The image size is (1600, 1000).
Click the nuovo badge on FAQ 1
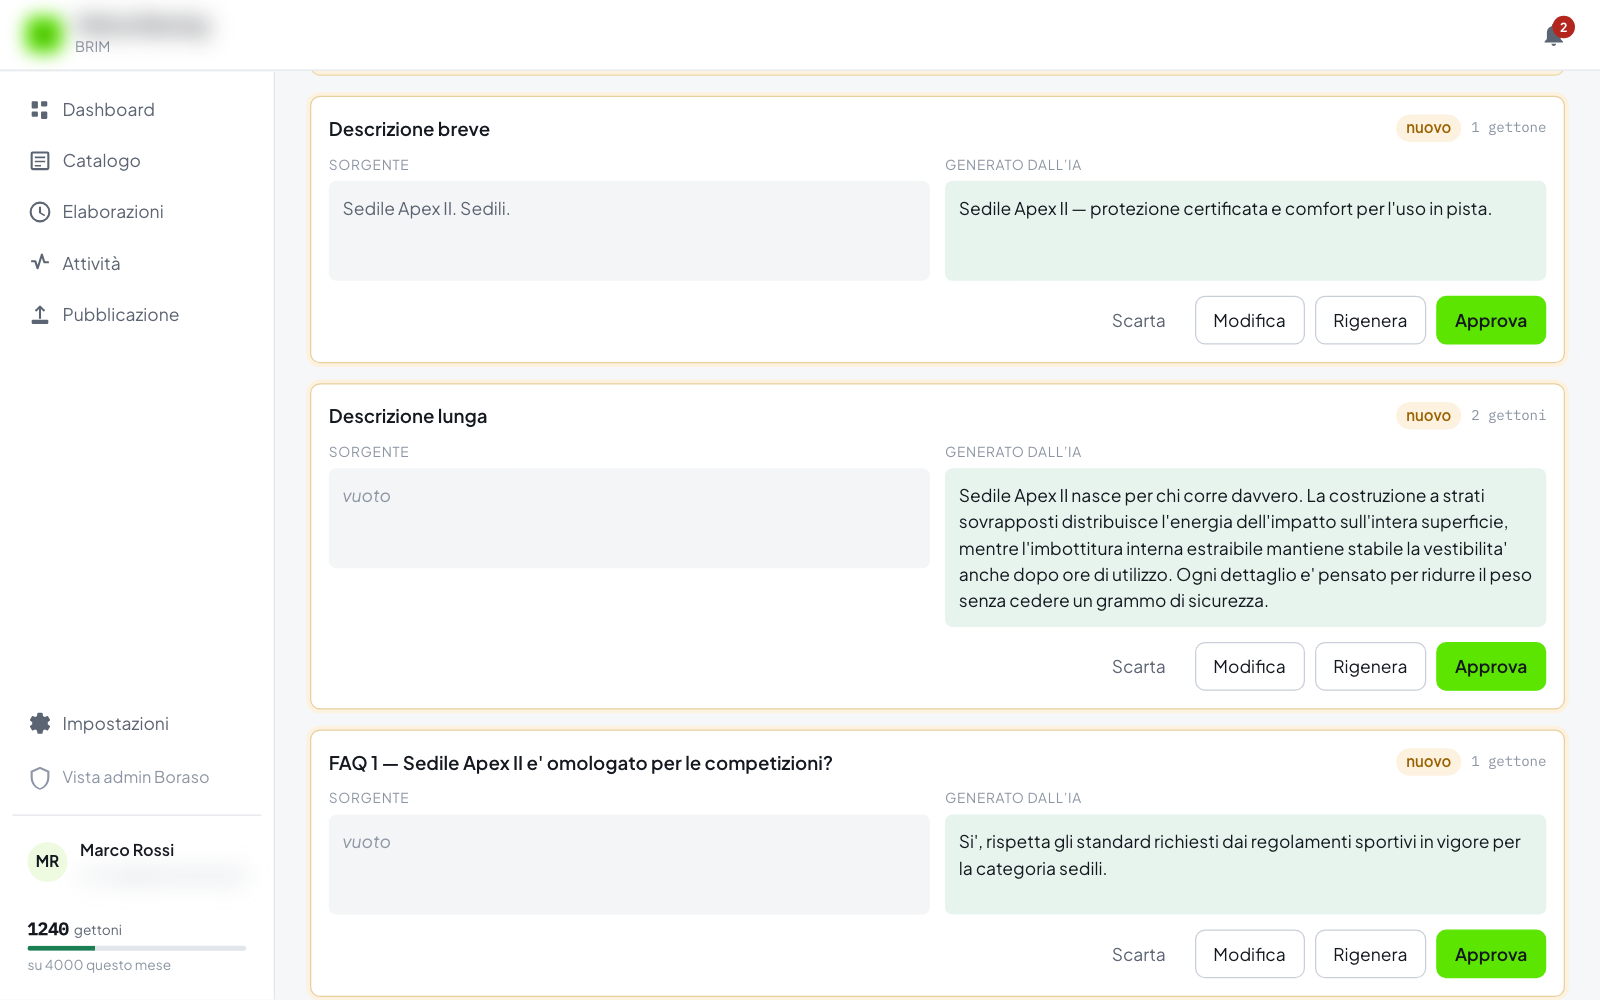[x=1428, y=762]
